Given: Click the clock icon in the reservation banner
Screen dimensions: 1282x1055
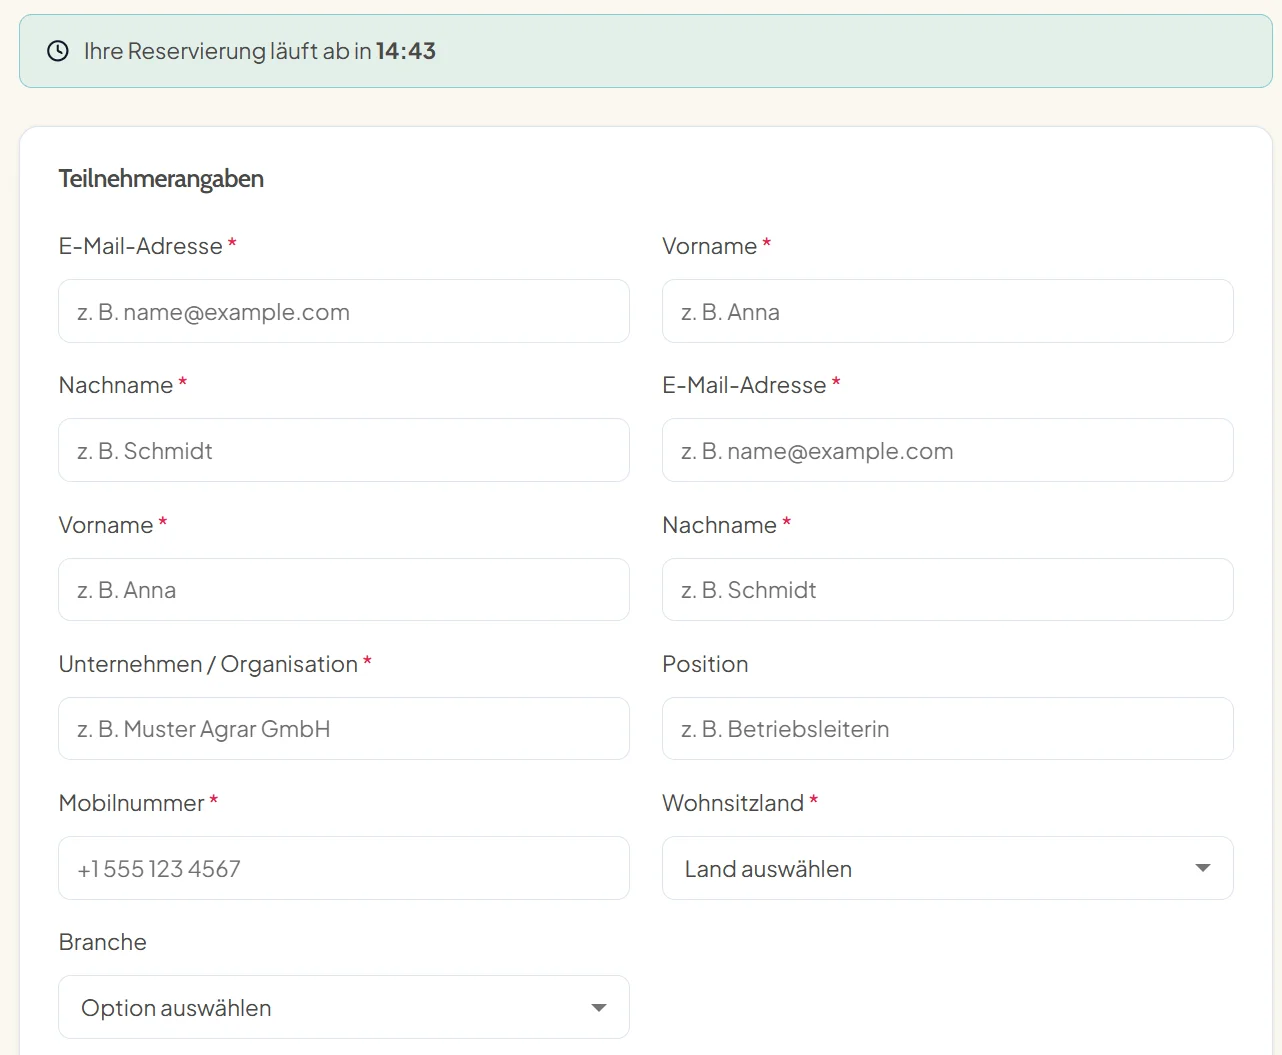Looking at the screenshot, I should (x=58, y=51).
